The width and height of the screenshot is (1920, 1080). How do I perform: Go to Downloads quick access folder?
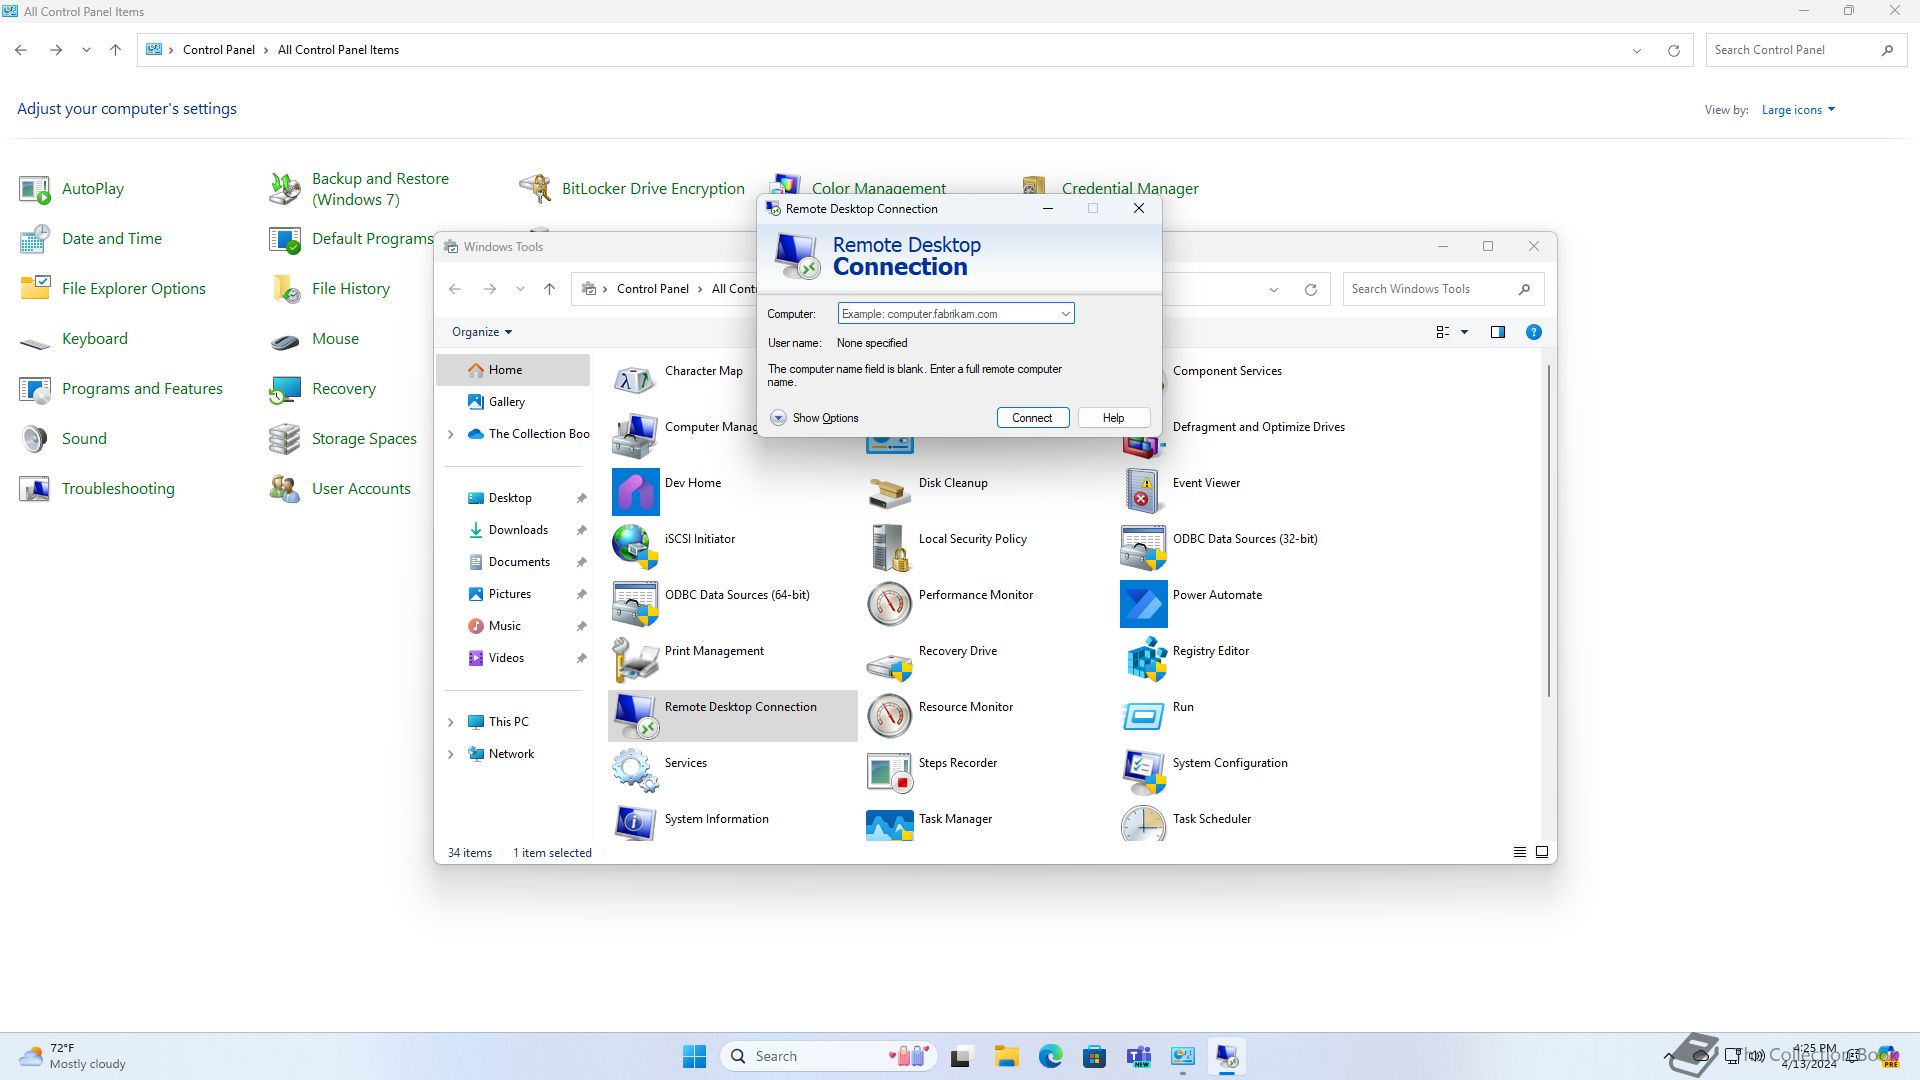tap(513, 530)
